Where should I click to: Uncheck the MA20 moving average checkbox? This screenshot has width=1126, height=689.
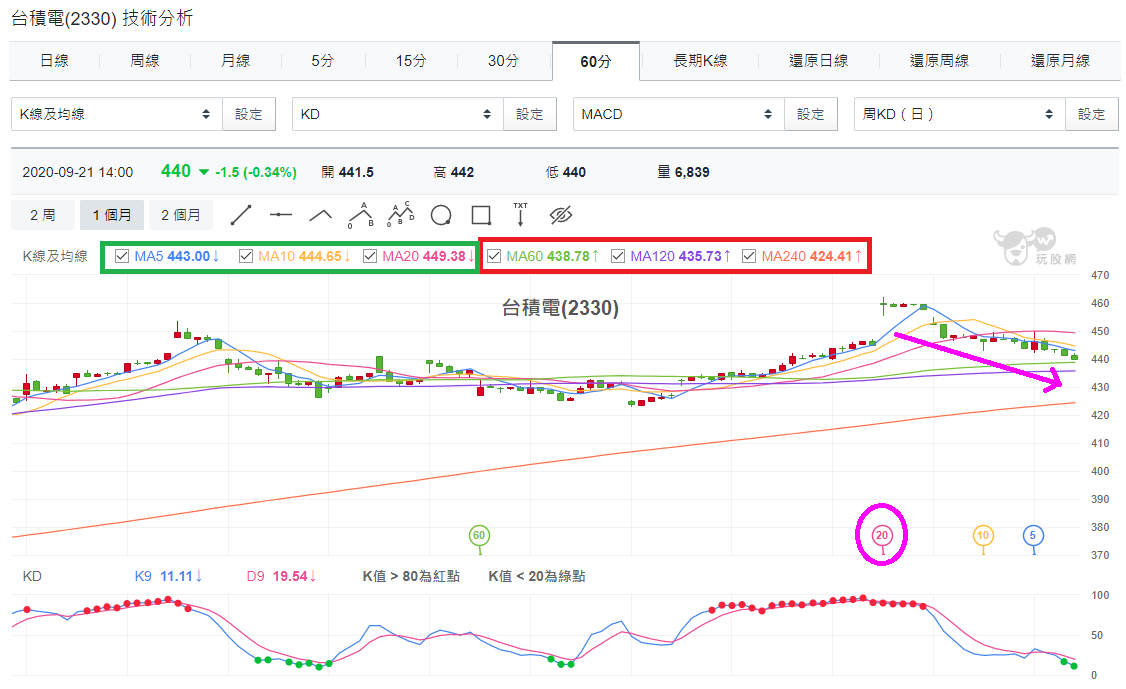(x=370, y=256)
